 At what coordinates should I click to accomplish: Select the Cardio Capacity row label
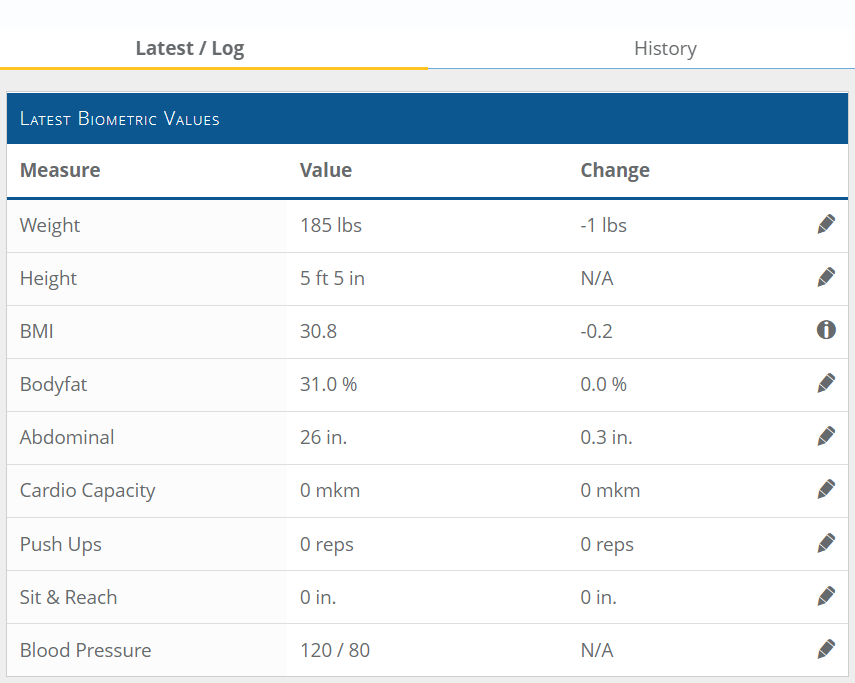(x=88, y=491)
